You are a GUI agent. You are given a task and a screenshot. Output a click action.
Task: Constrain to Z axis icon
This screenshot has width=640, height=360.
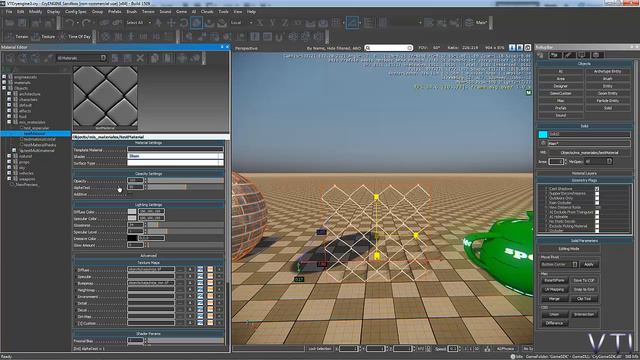[x=285, y=23]
